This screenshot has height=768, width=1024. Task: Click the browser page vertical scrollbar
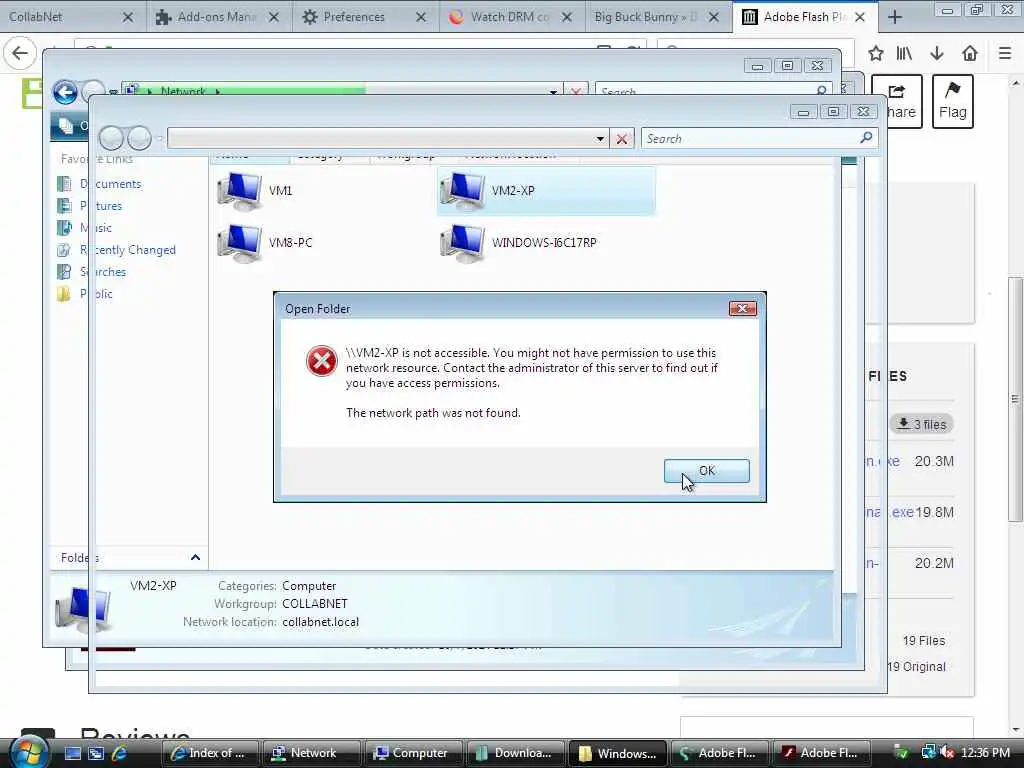1015,399
